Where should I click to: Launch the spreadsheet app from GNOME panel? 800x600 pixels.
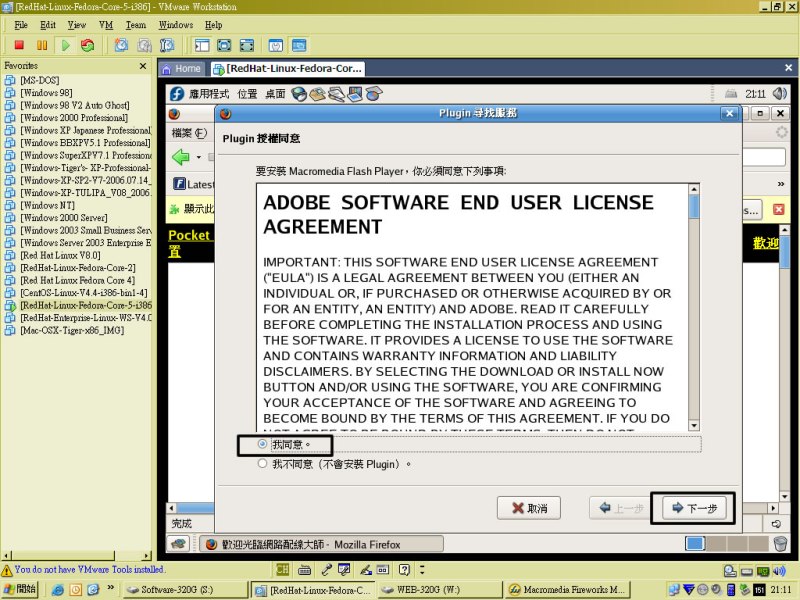coord(374,94)
